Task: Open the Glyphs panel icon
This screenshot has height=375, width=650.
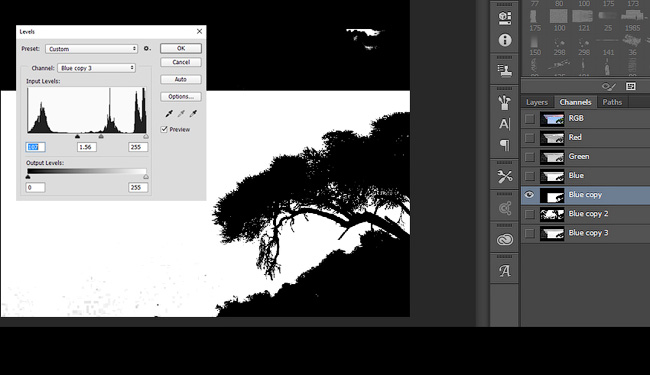Action: click(x=504, y=271)
